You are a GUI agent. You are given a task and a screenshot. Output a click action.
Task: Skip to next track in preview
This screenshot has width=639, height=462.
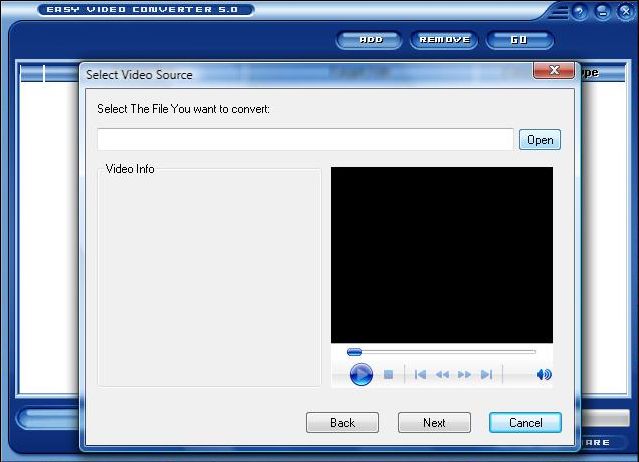[486, 375]
